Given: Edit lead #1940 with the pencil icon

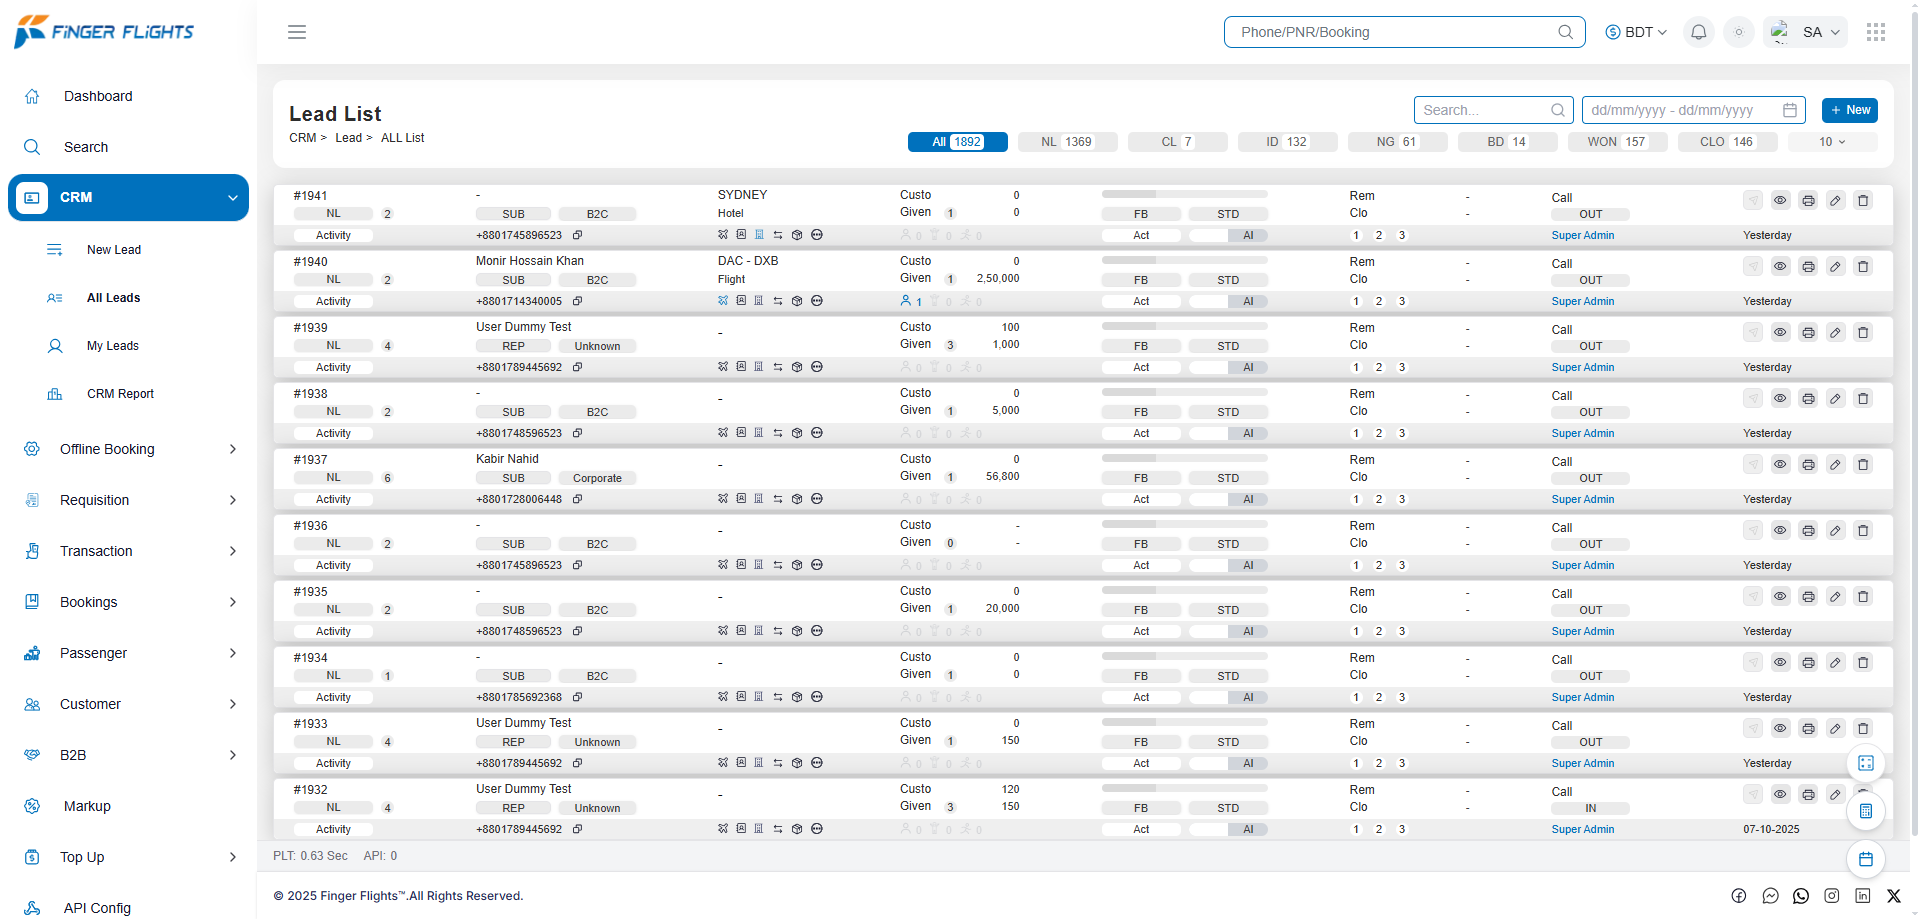Looking at the screenshot, I should pos(1835,267).
